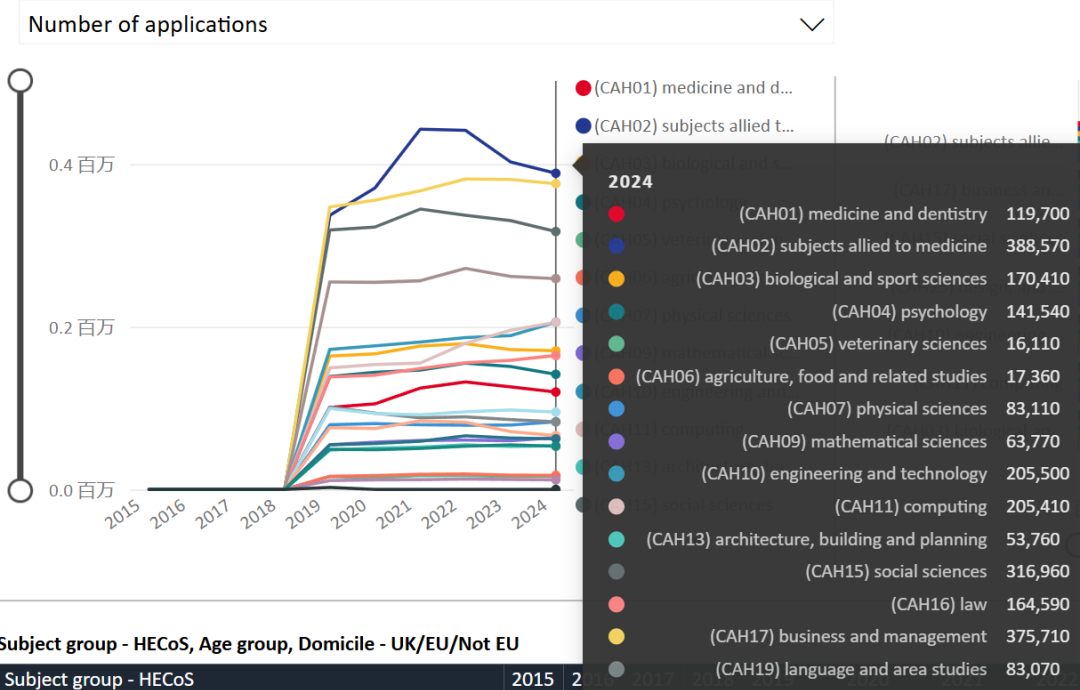Click yellow swatch for business and management tooltip row

(617, 637)
